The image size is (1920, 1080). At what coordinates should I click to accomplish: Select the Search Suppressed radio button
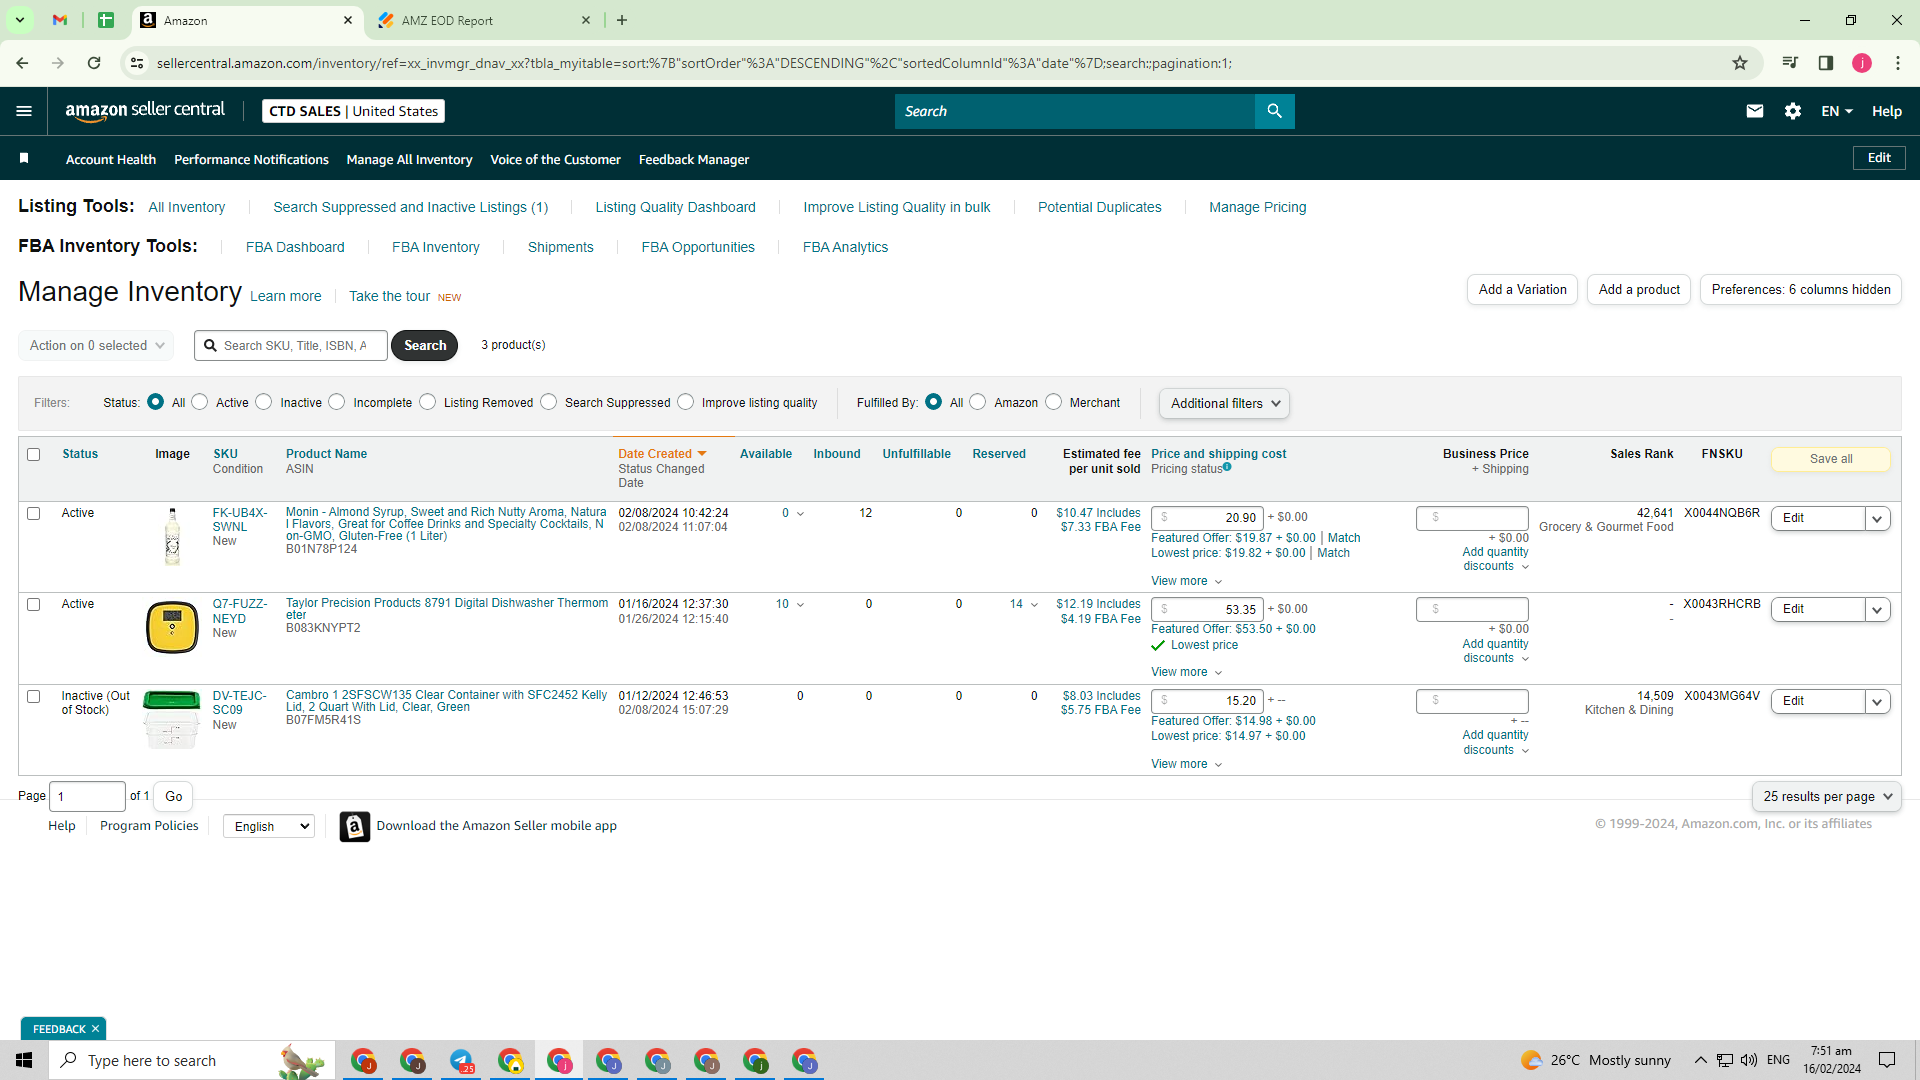tap(549, 402)
